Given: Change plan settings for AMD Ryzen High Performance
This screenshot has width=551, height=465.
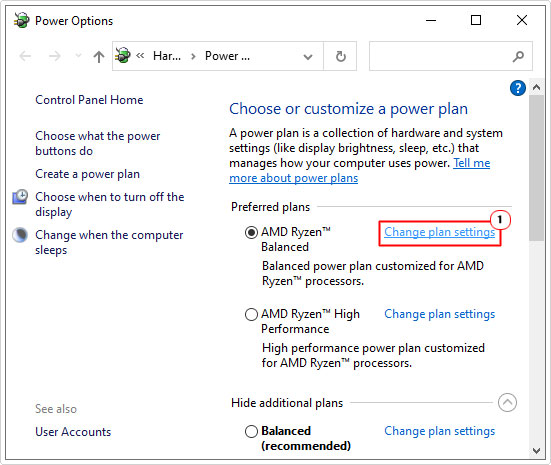Looking at the screenshot, I should pyautogui.click(x=439, y=314).
